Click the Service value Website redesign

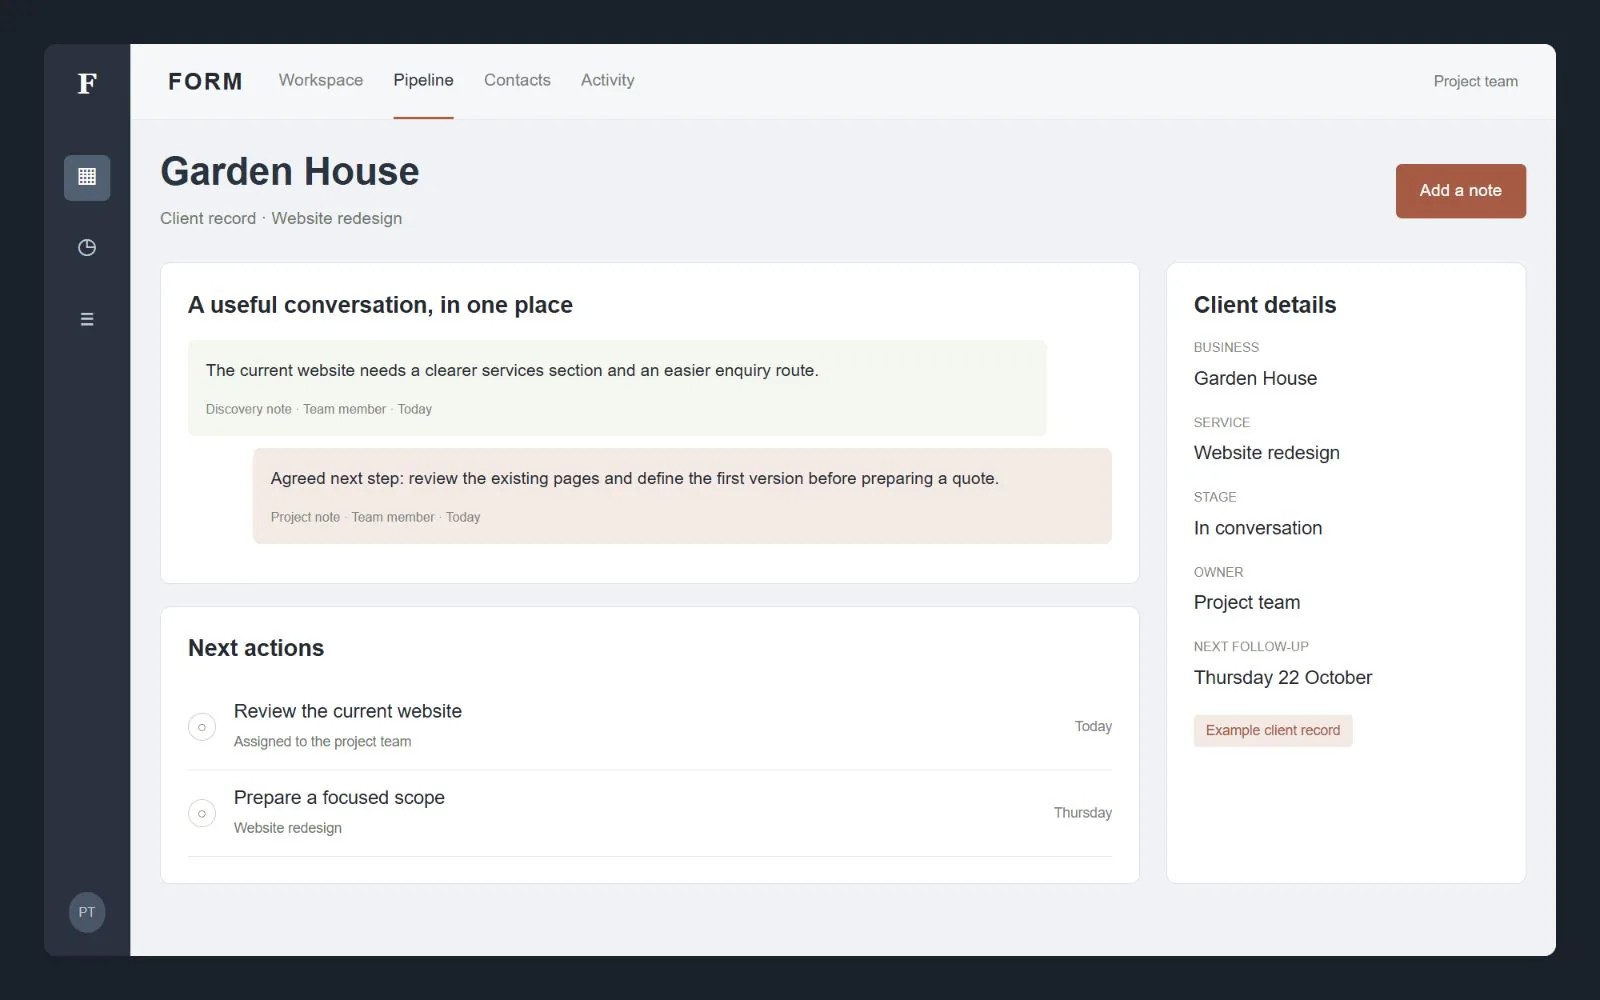point(1266,453)
